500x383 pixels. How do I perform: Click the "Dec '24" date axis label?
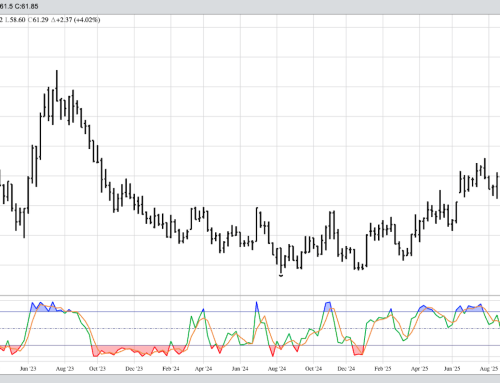click(346, 369)
